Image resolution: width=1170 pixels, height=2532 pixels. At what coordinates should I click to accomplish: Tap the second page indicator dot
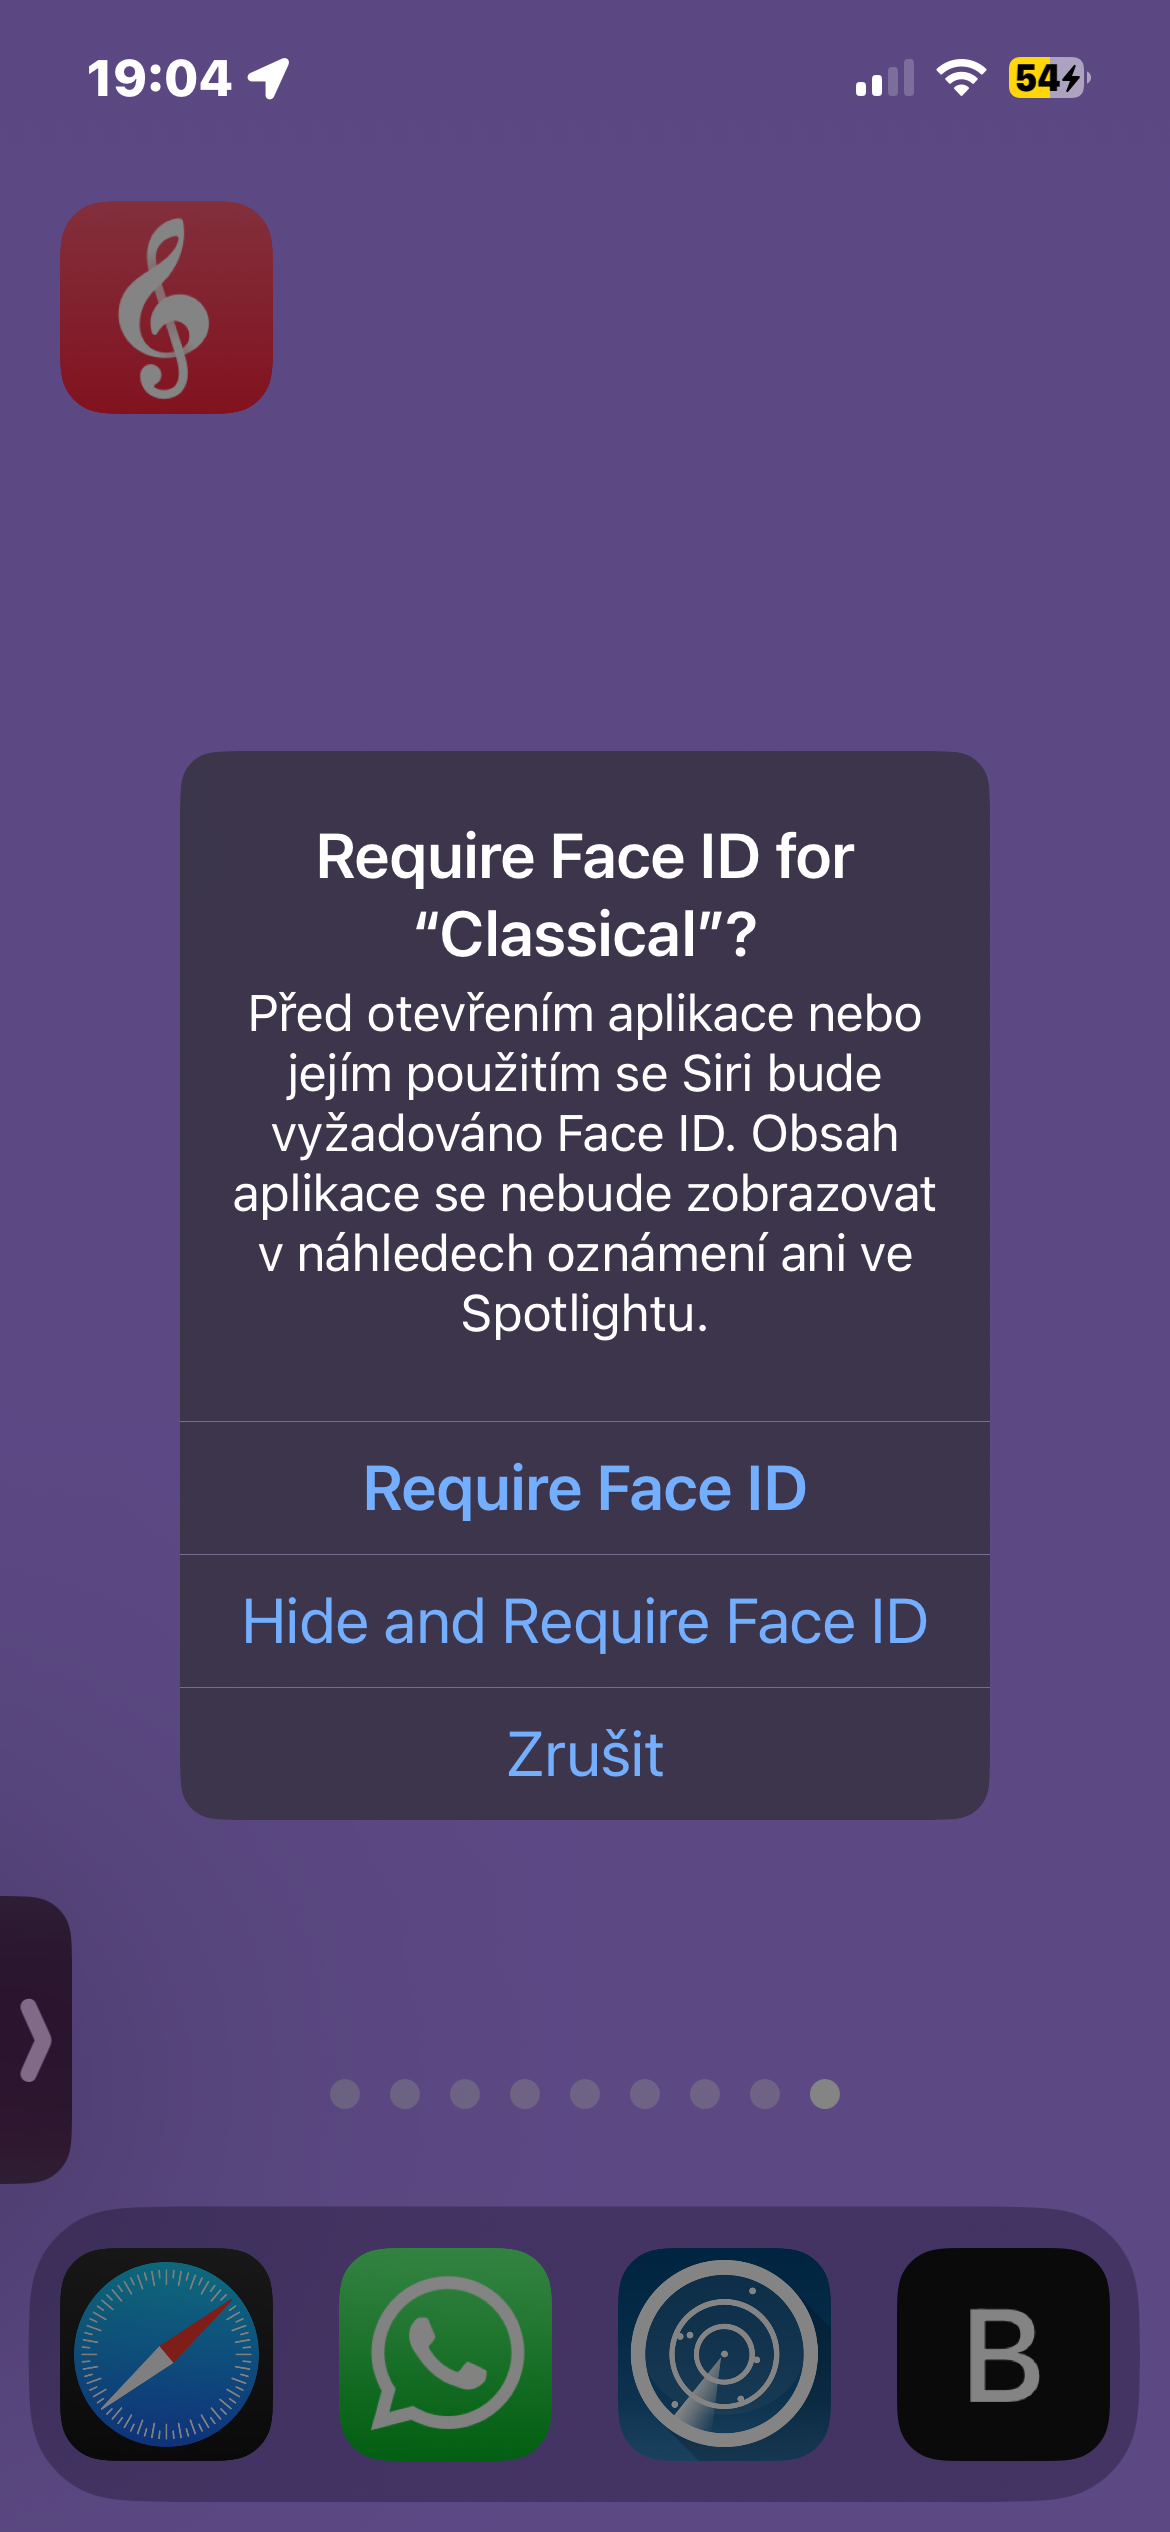tap(405, 2094)
